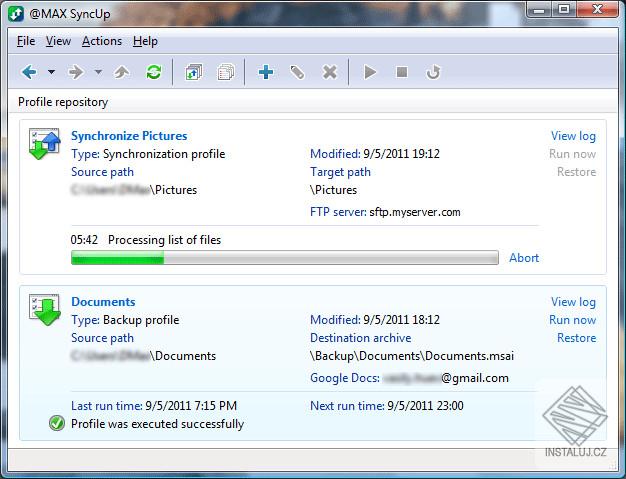Click the @MAX SyncUp title bar app icon
The width and height of the screenshot is (626, 479).
pos(16,14)
